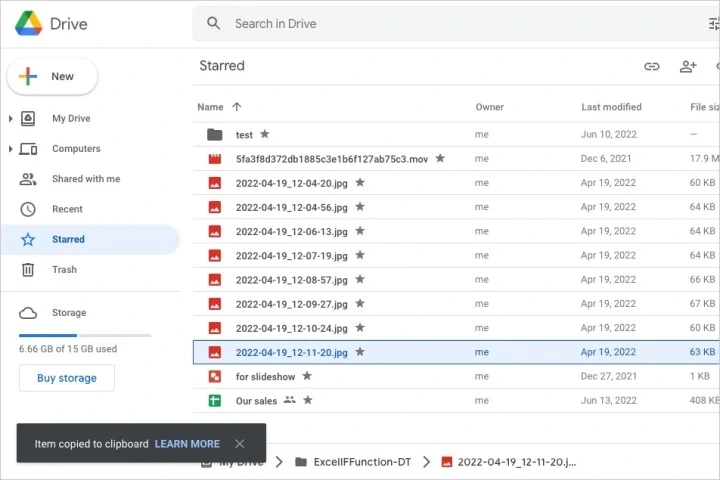Click the Drive title text

click(x=68, y=24)
